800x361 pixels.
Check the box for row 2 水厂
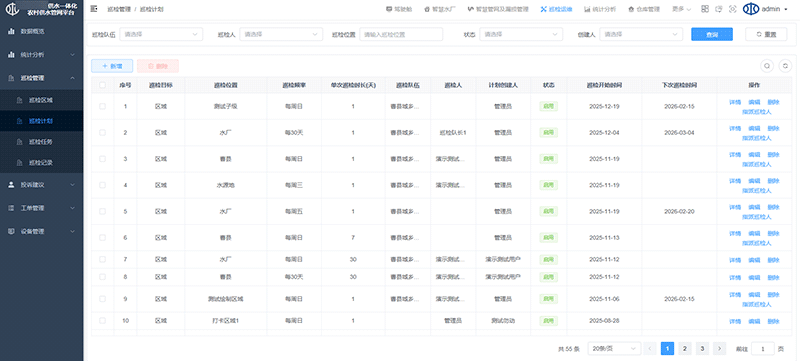point(103,133)
